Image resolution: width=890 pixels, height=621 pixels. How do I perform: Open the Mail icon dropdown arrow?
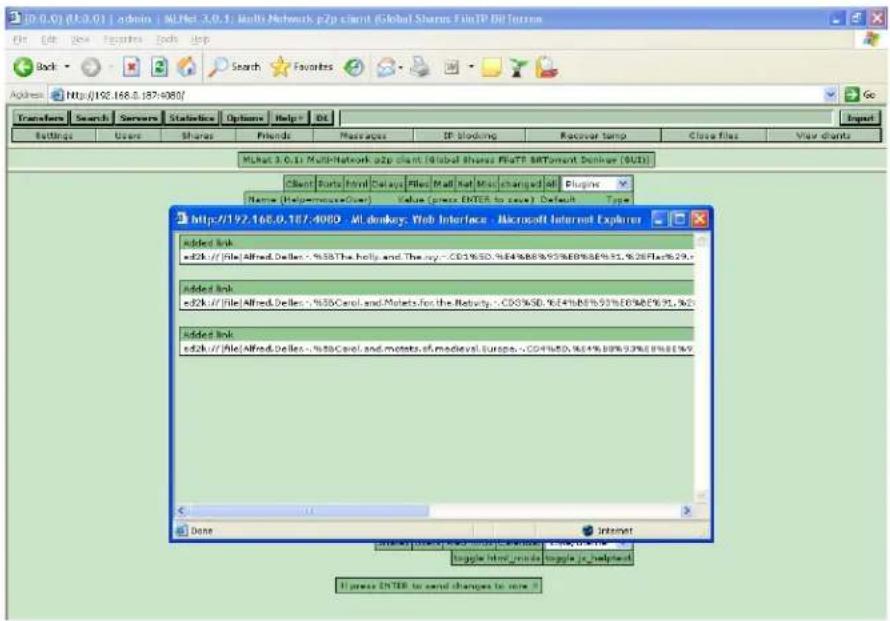(401, 68)
